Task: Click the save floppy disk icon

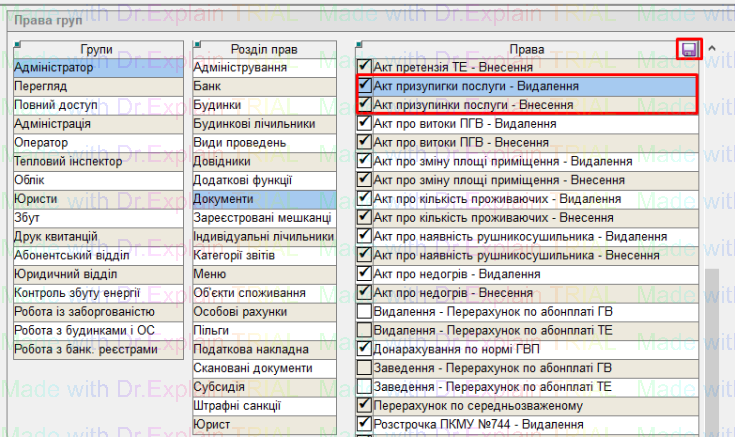Action: pos(688,49)
